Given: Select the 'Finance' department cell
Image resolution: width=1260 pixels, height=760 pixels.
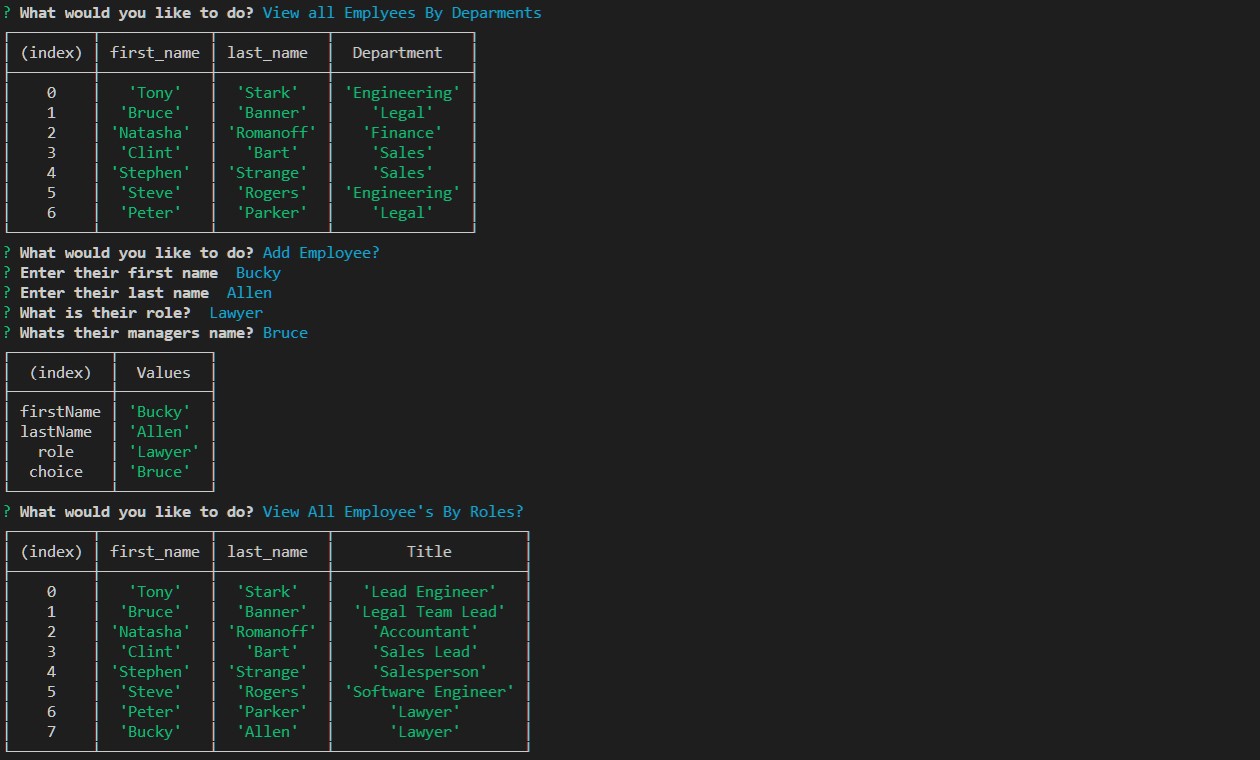Looking at the screenshot, I should [402, 132].
